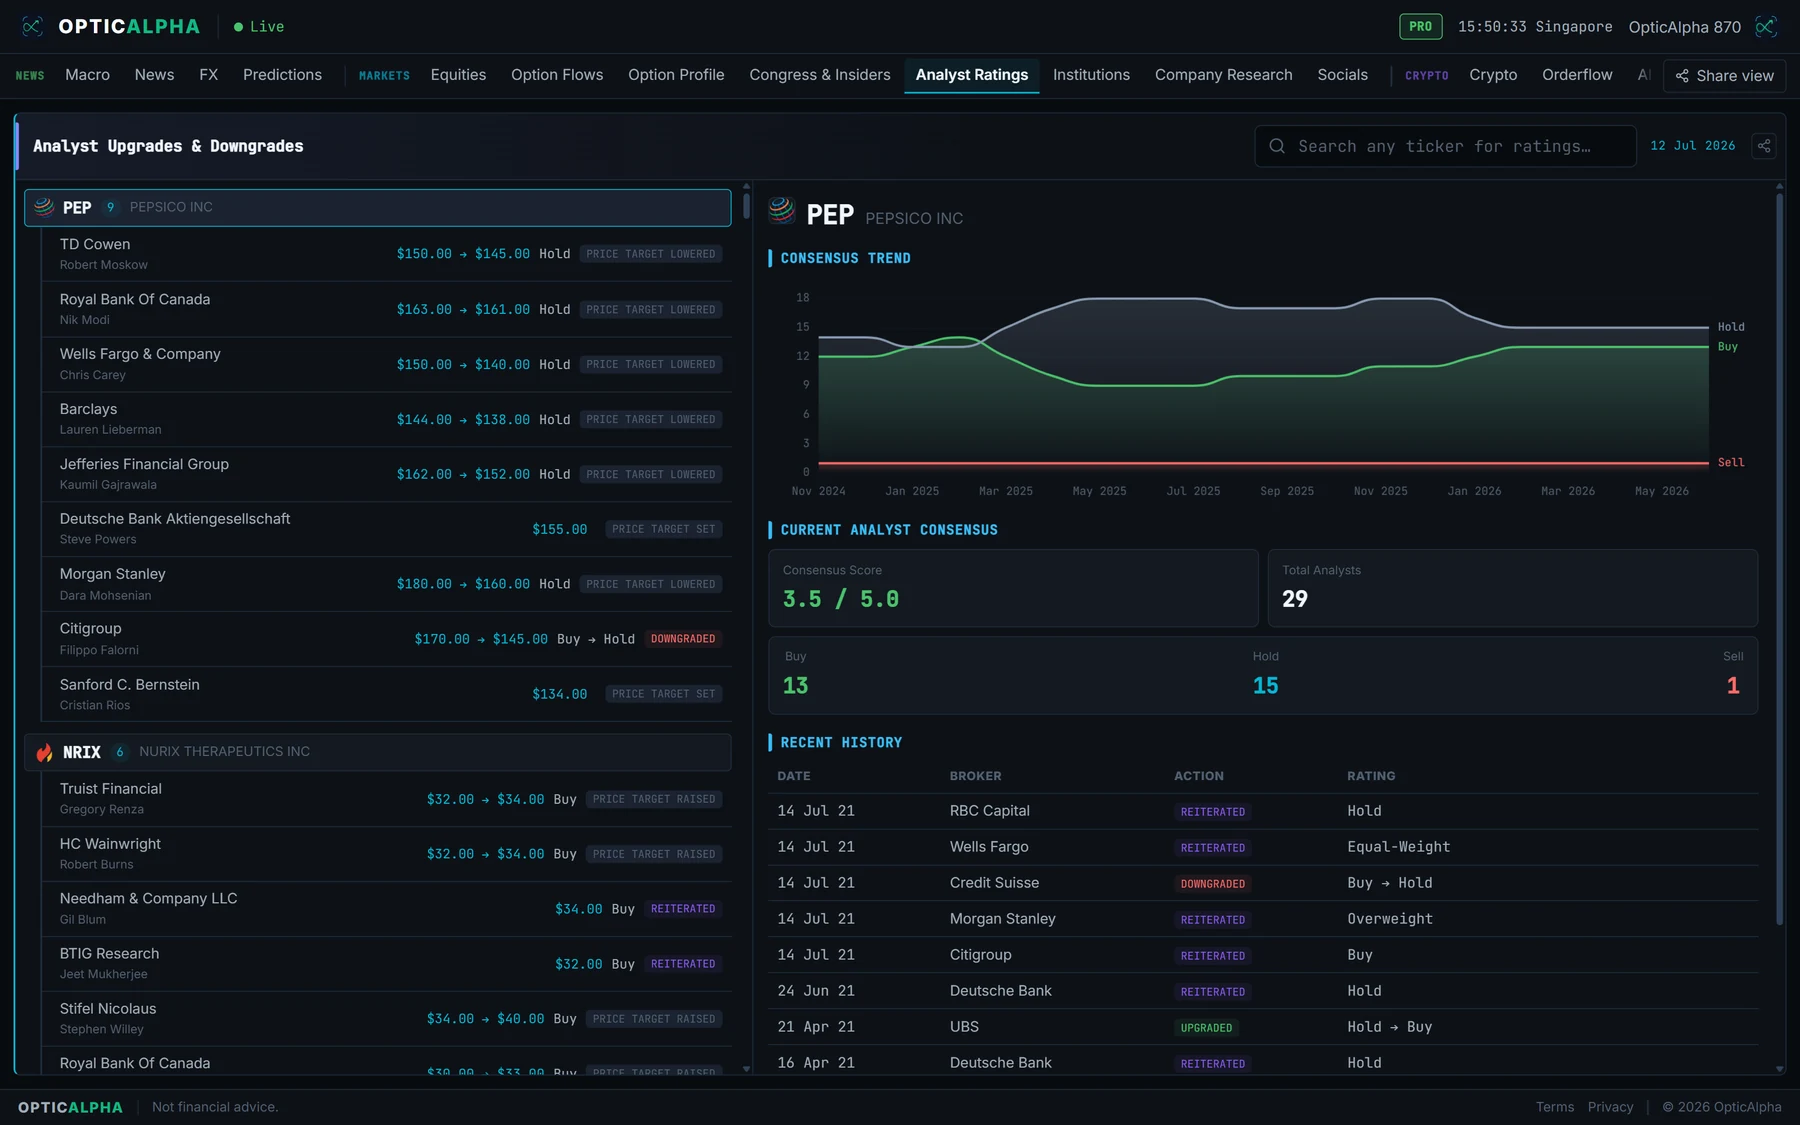
Task: Click the RBC Capital history row
Action: [x=1264, y=811]
